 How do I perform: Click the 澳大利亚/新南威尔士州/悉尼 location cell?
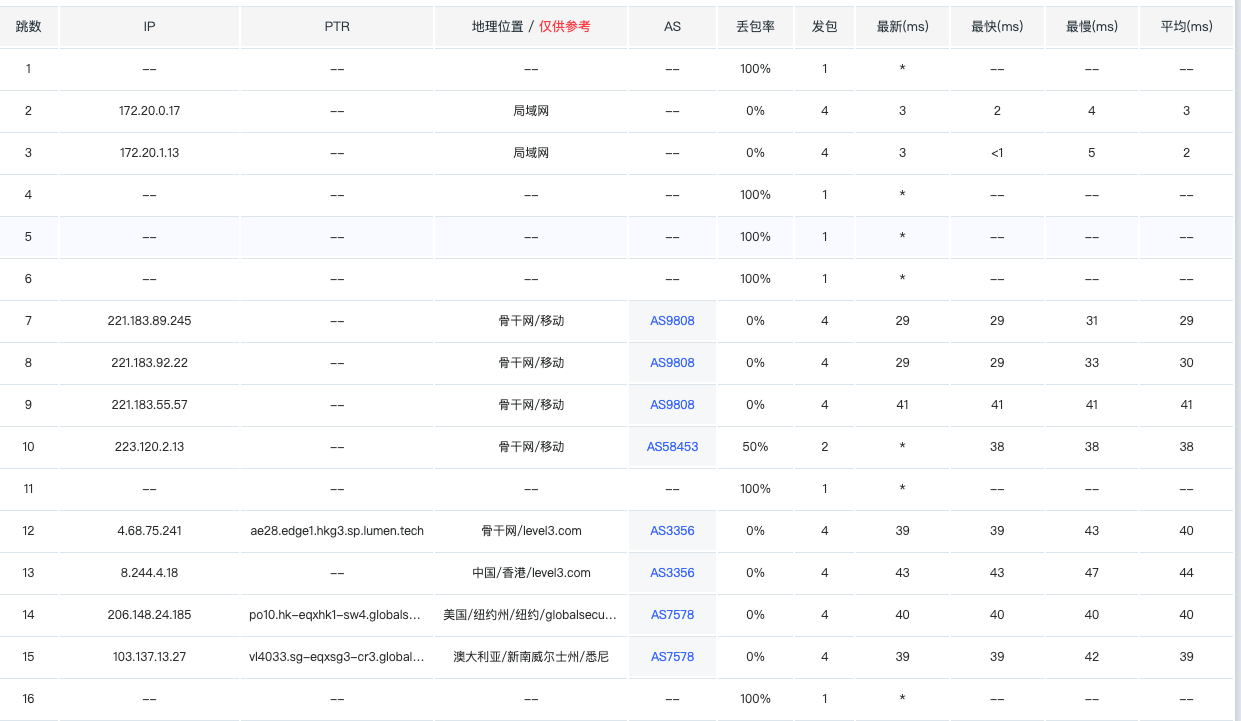[531, 657]
